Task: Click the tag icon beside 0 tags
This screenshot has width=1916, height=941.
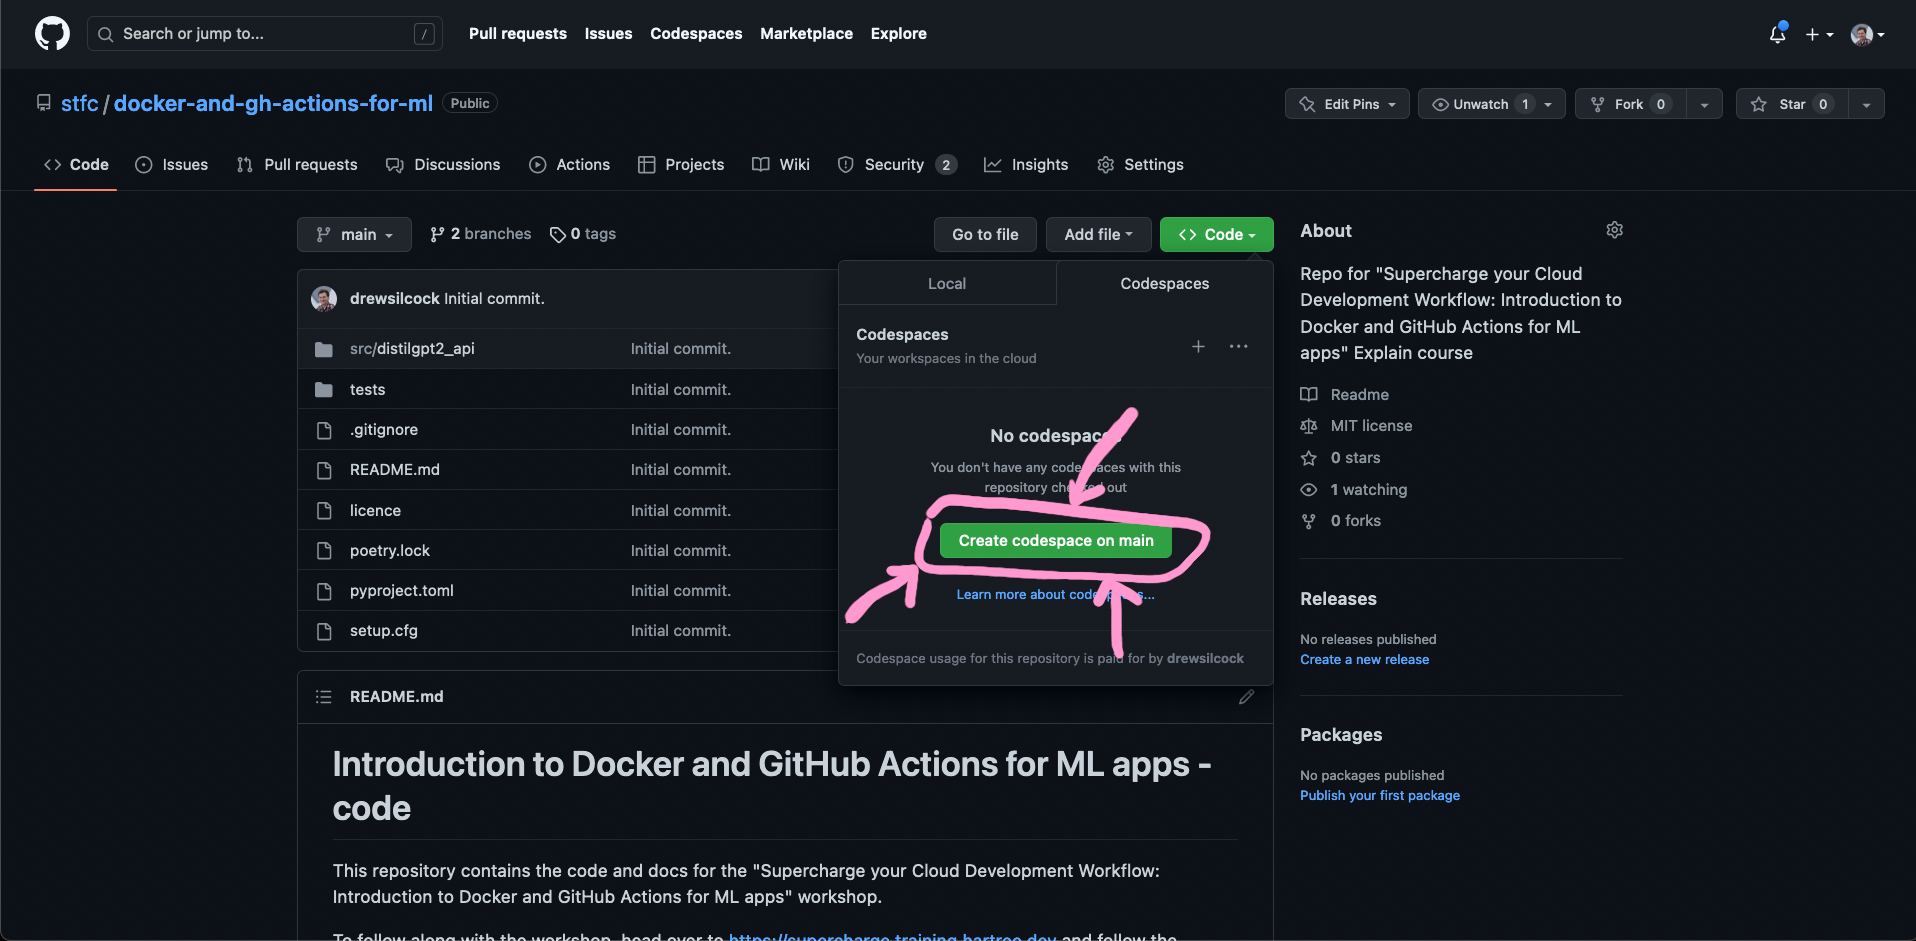Action: (x=558, y=234)
